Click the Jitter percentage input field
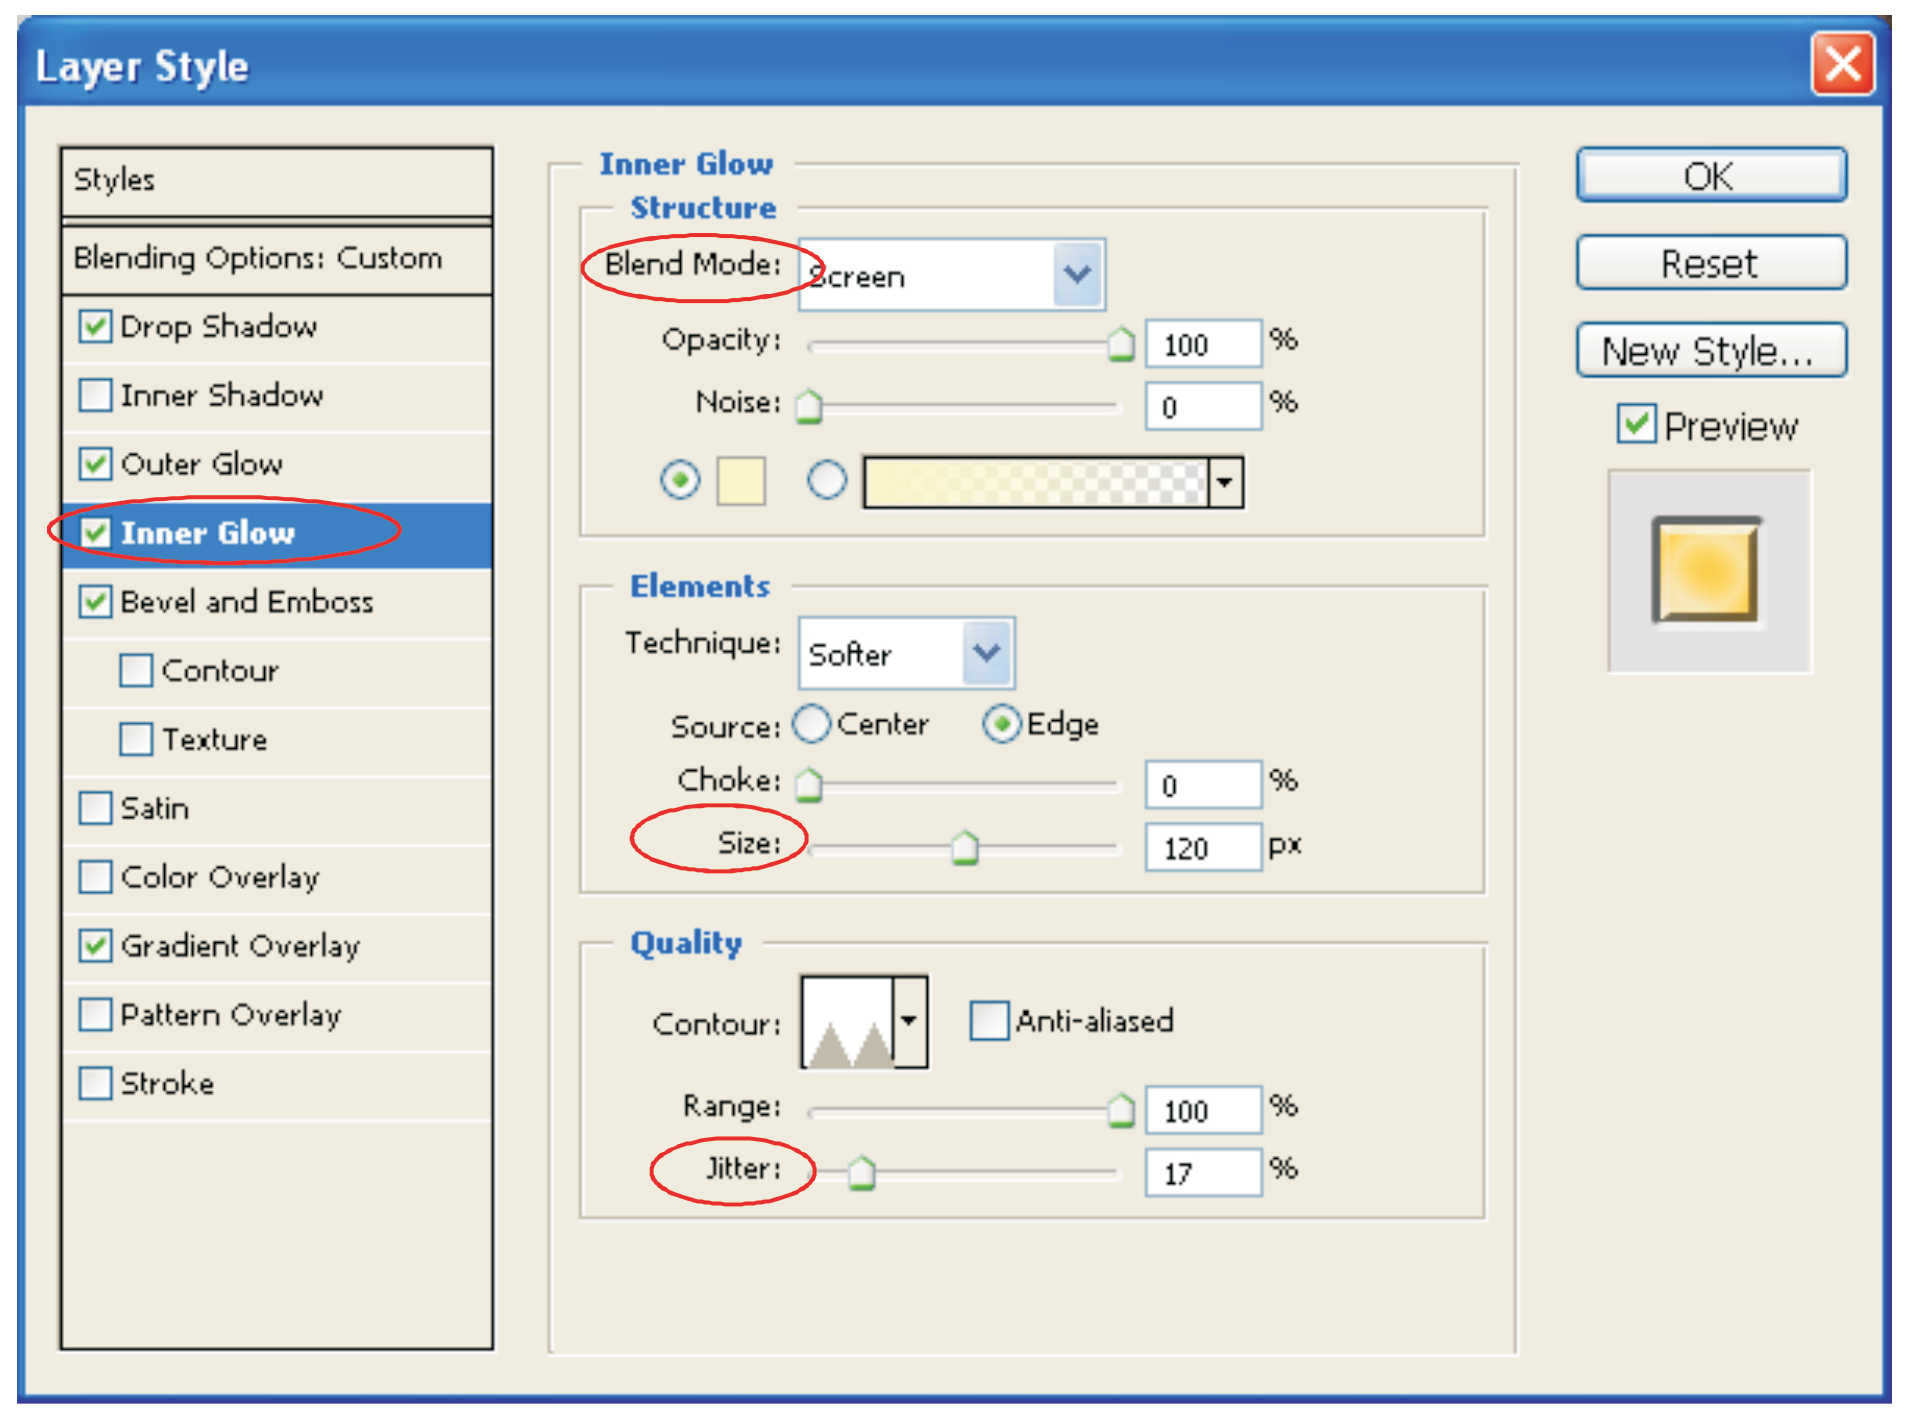The height and width of the screenshot is (1423, 1914). pyautogui.click(x=1202, y=1172)
